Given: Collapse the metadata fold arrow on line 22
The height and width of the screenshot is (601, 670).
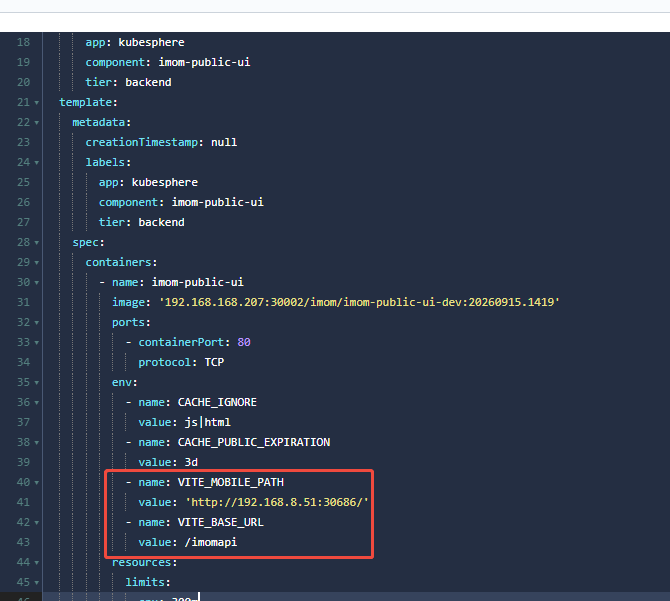Looking at the screenshot, I should pos(37,123).
